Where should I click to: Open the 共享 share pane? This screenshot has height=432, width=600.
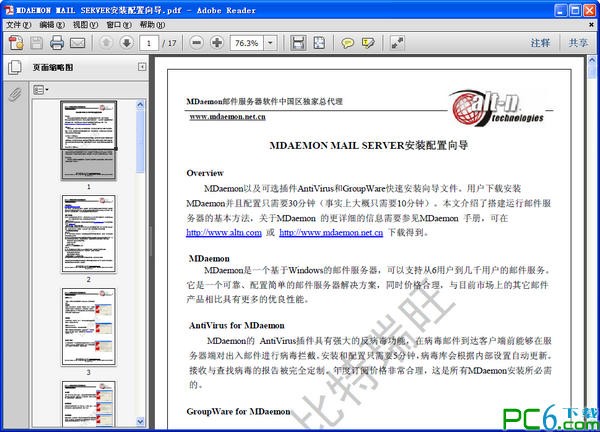pyautogui.click(x=578, y=43)
